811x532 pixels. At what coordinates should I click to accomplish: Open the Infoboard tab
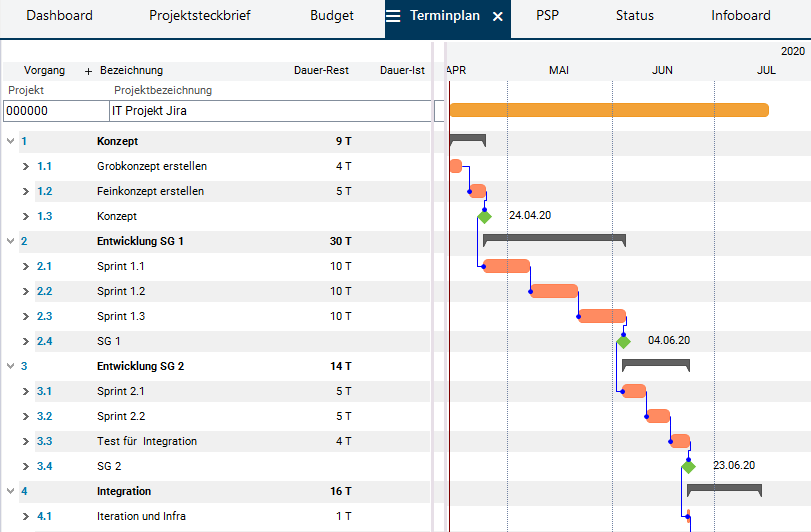point(740,16)
